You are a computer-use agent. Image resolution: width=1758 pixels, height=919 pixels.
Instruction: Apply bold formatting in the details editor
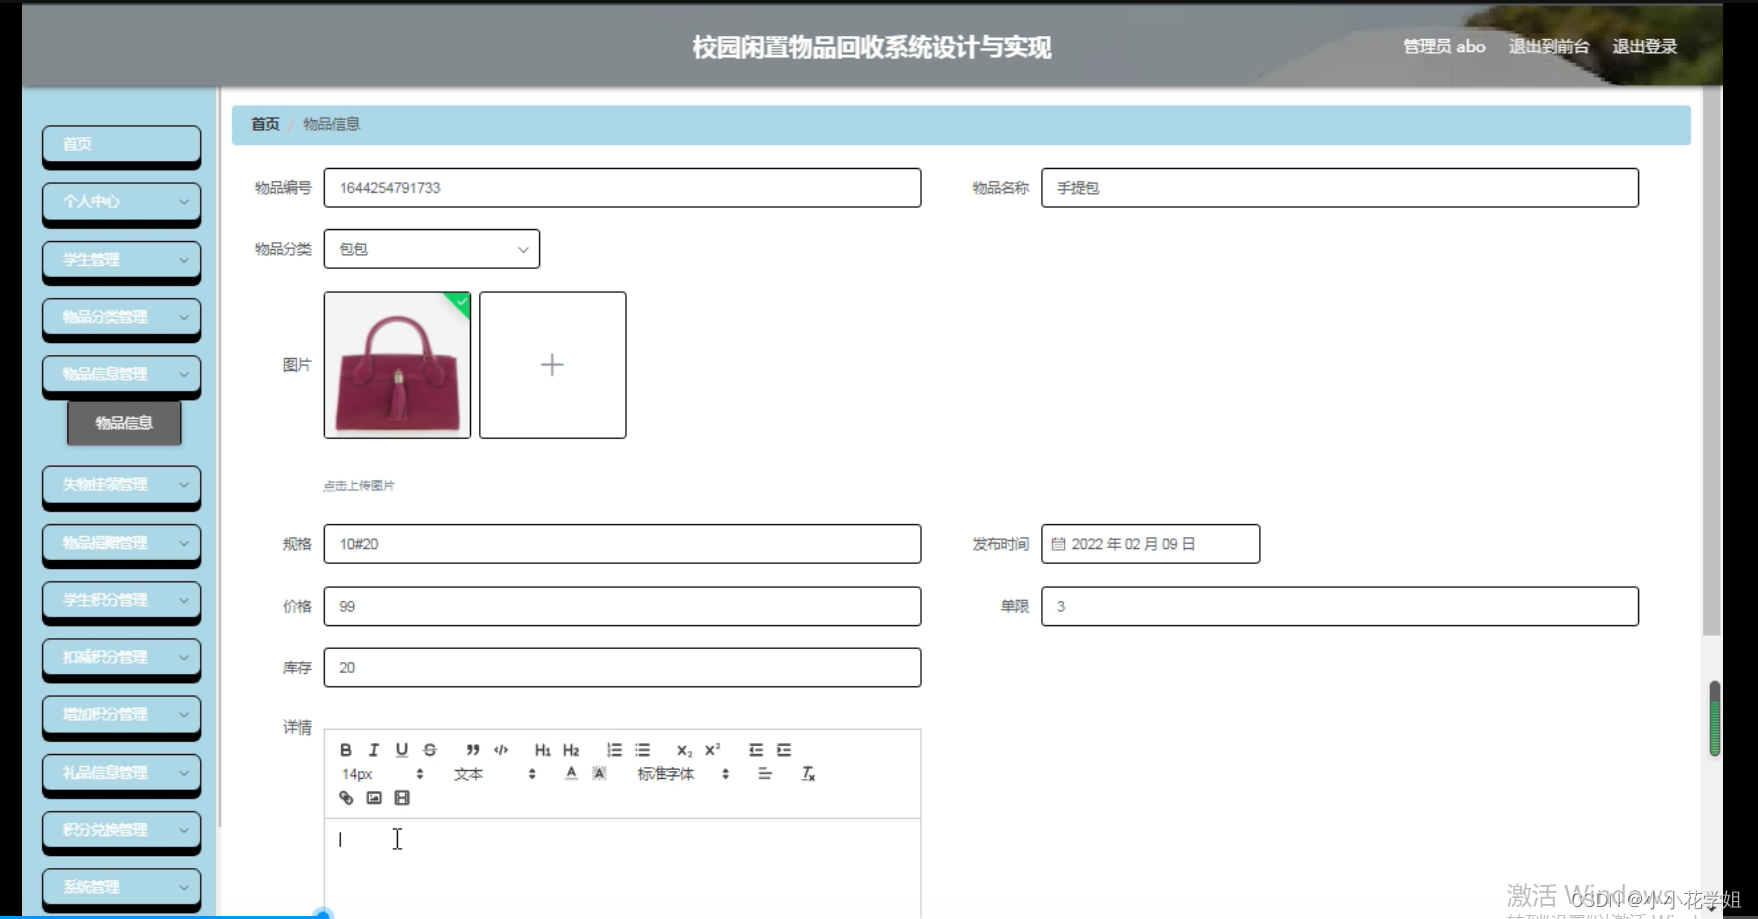tap(345, 749)
